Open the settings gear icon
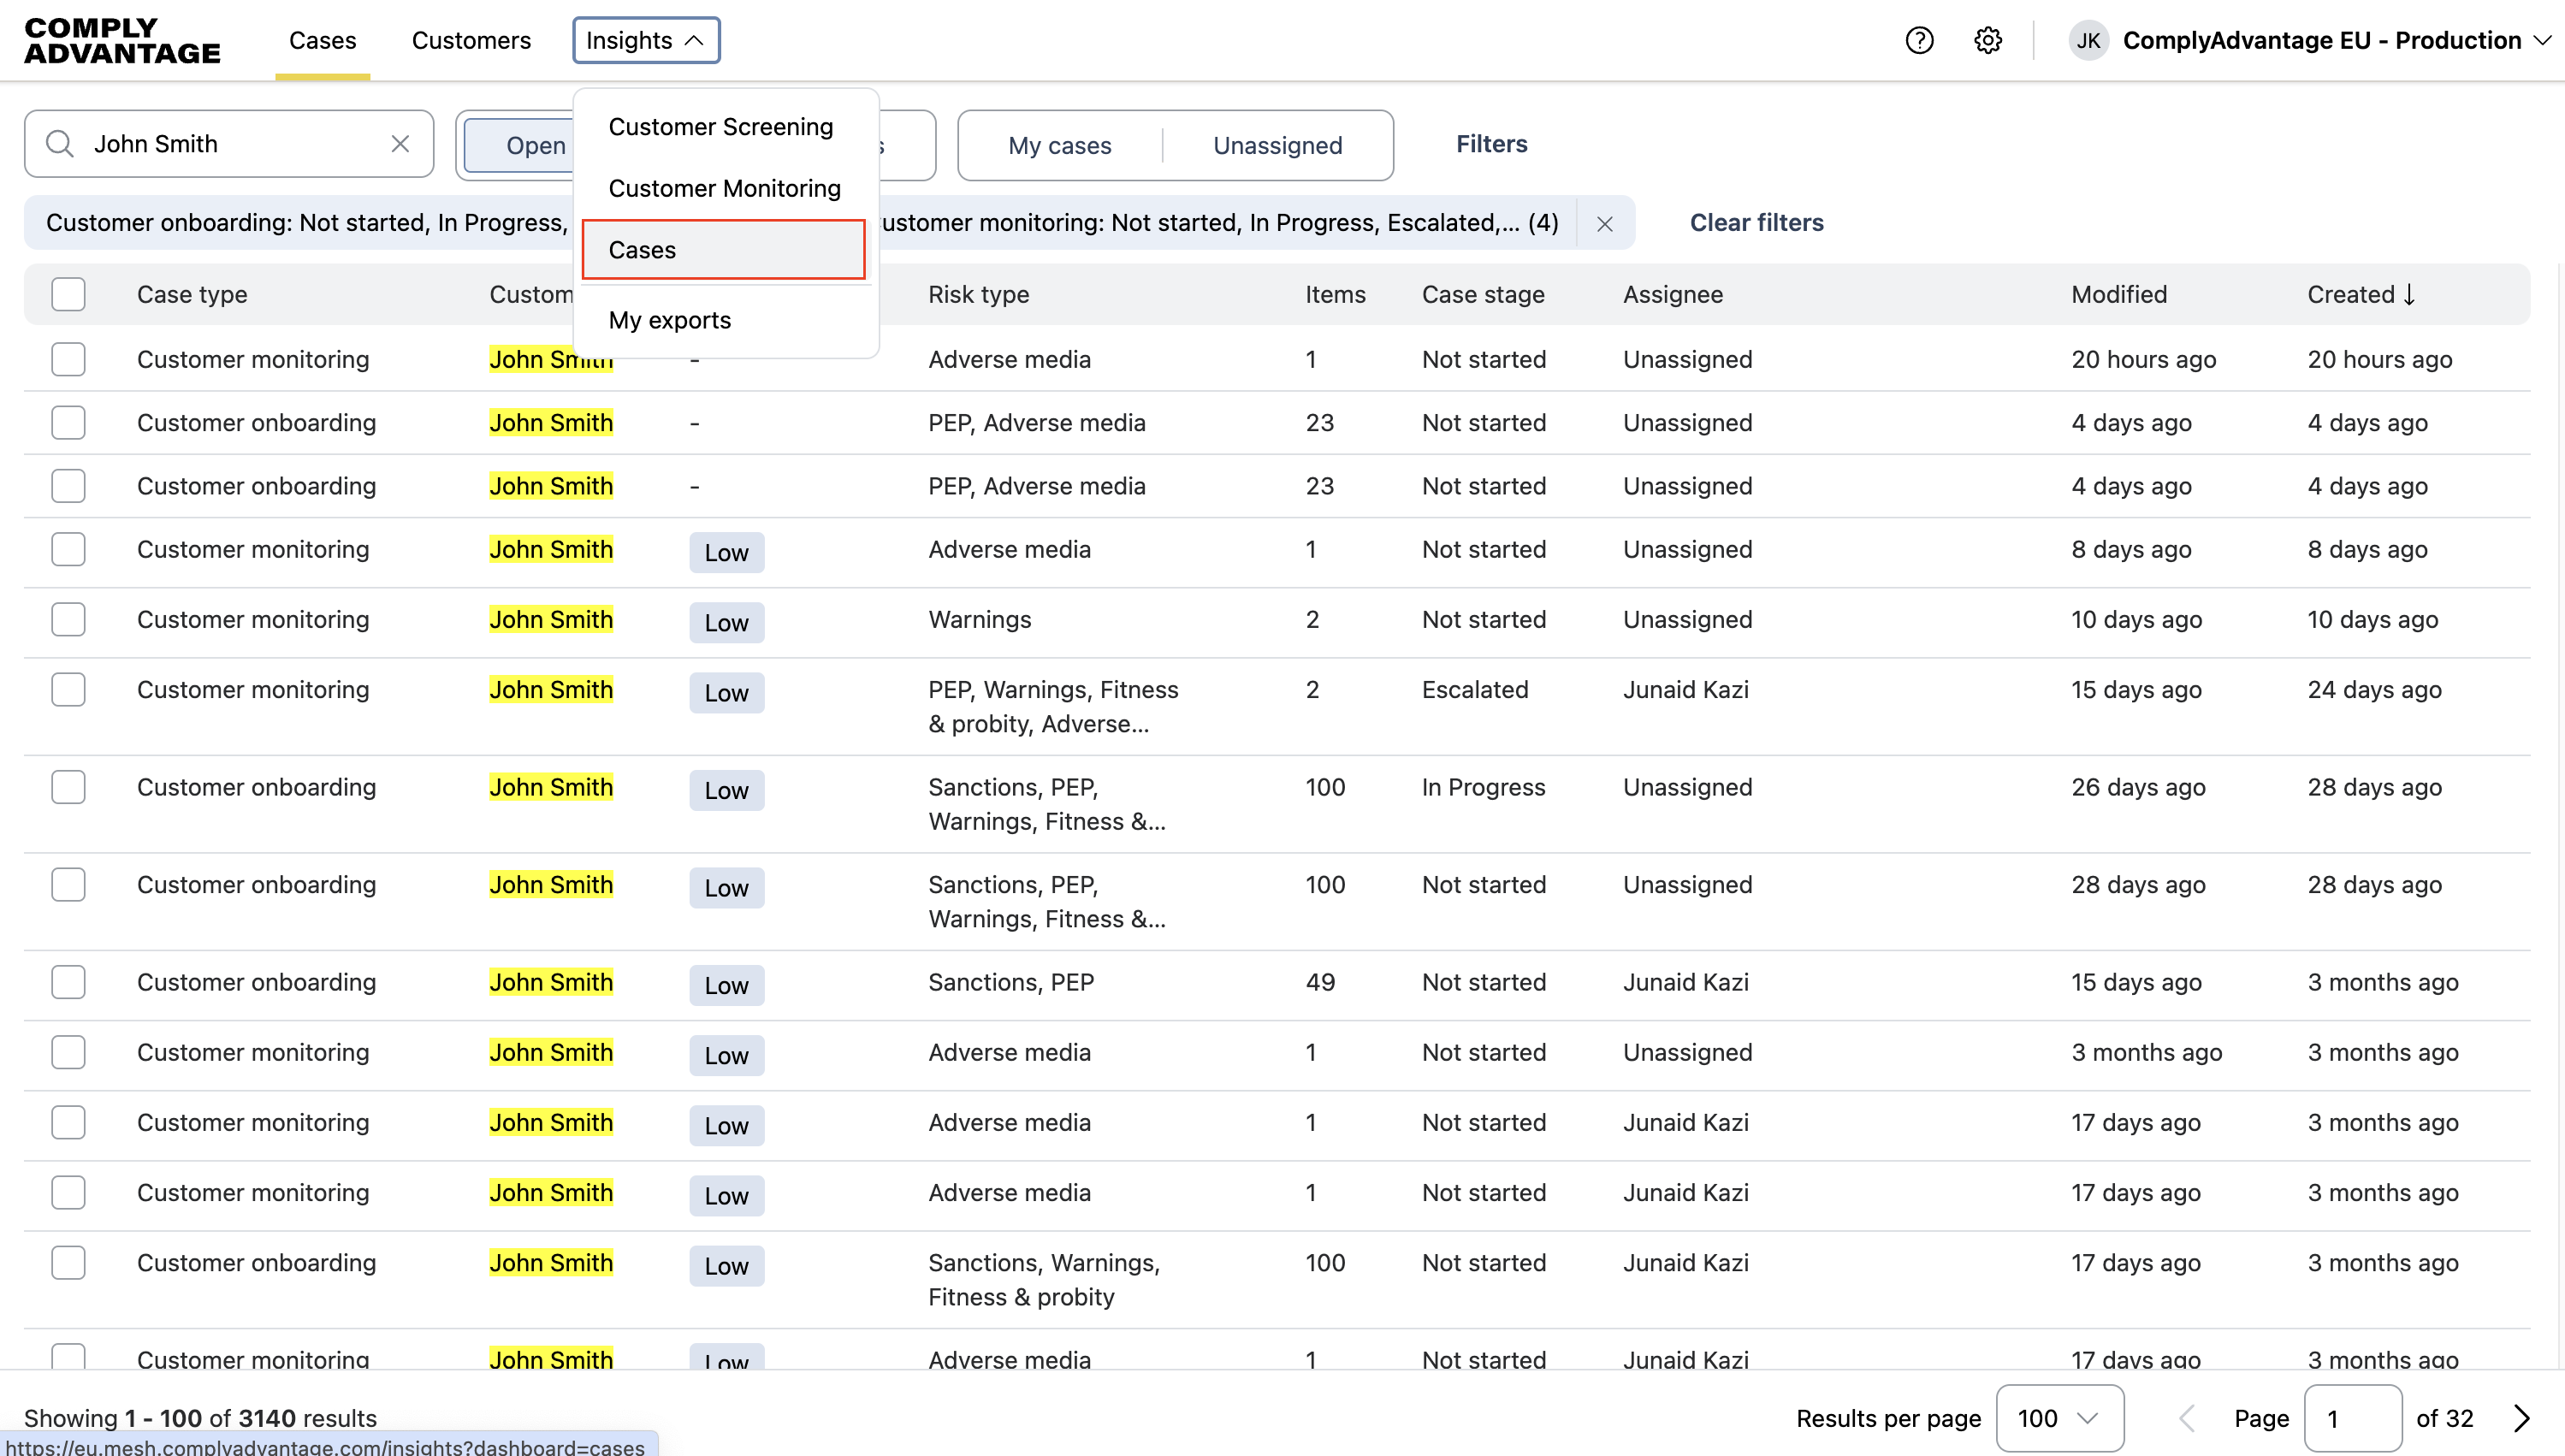 point(1987,40)
